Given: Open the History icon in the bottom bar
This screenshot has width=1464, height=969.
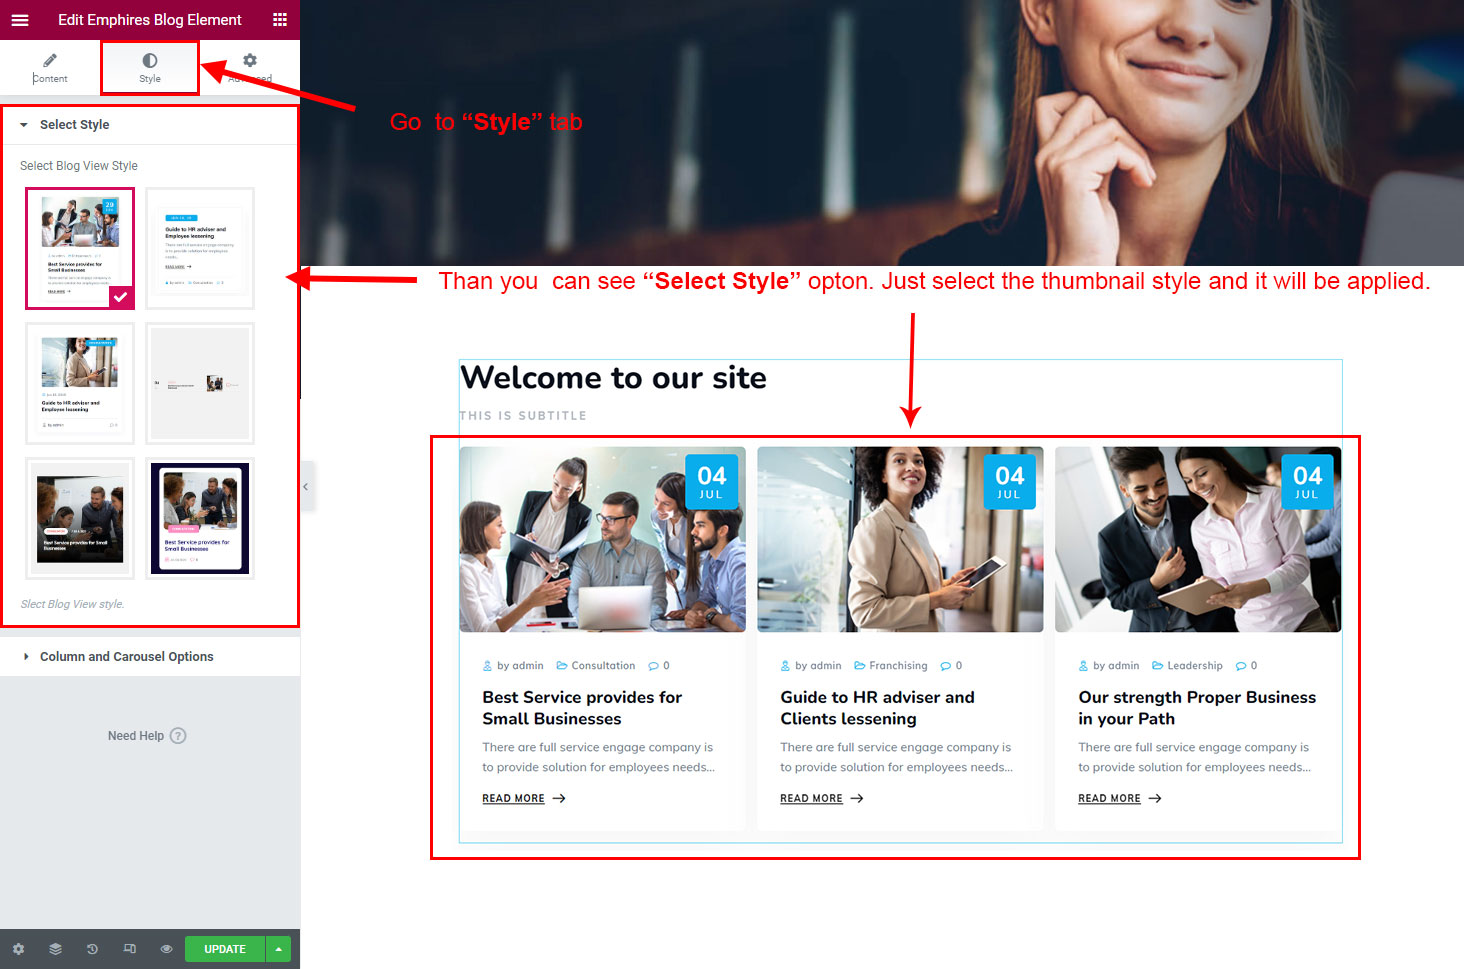Looking at the screenshot, I should pos(92,949).
